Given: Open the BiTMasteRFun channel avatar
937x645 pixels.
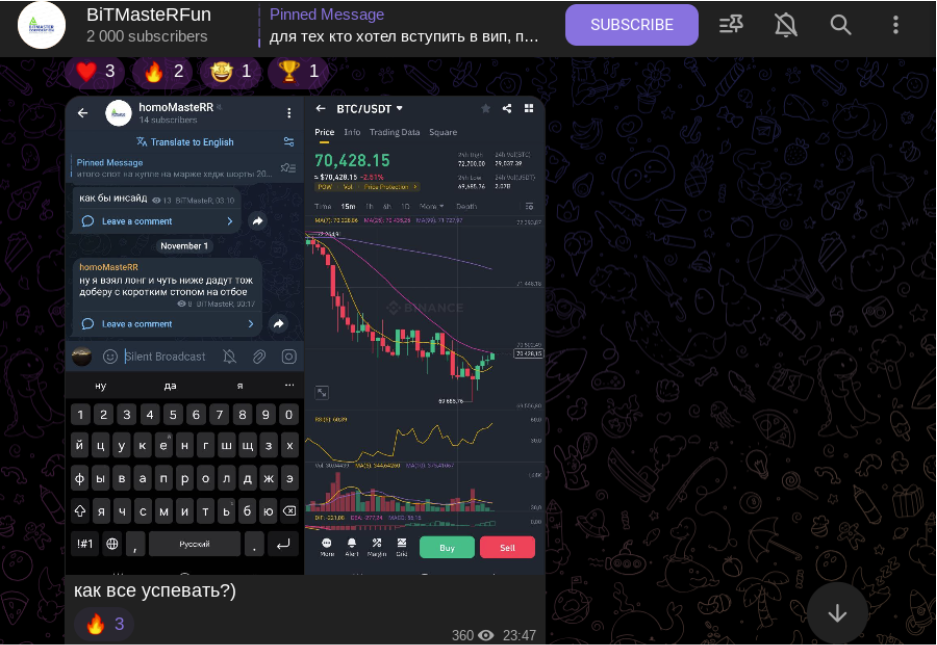Looking at the screenshot, I should pyautogui.click(x=41, y=25).
